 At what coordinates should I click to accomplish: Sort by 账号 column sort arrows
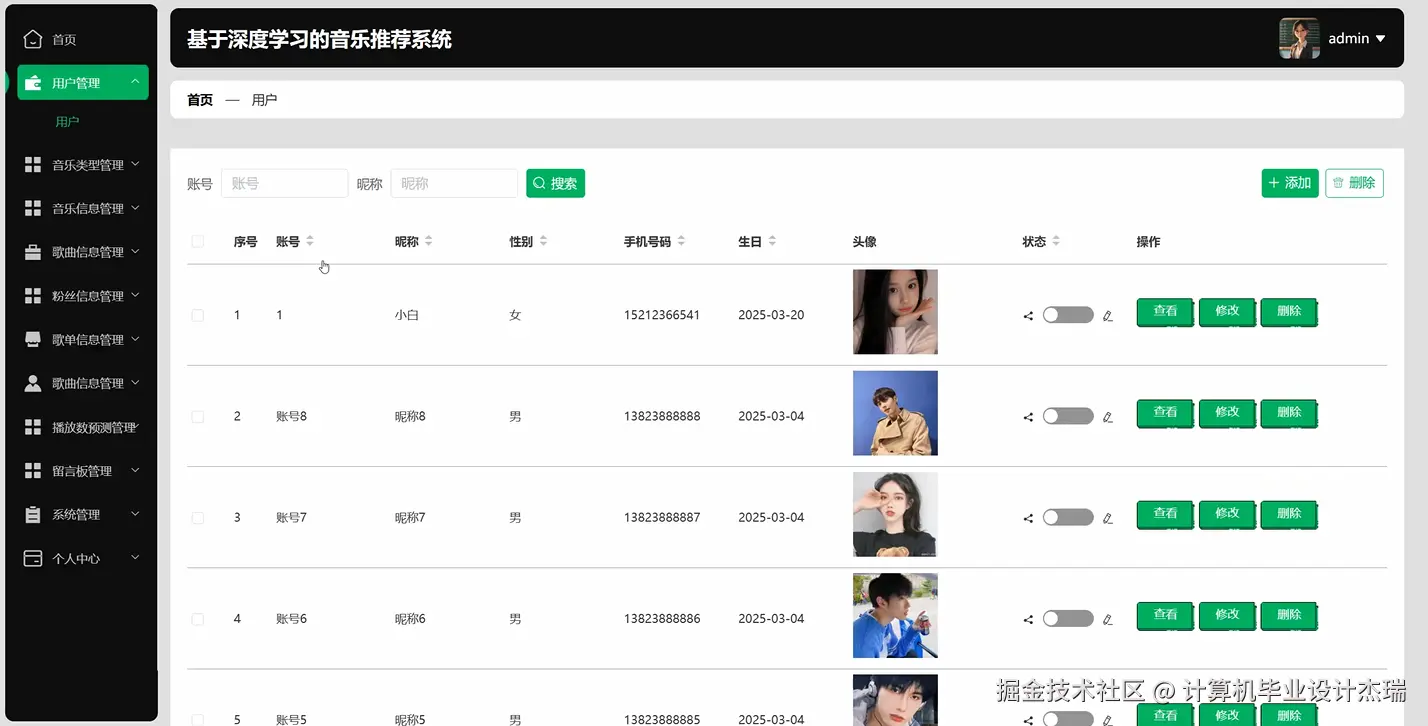(310, 241)
